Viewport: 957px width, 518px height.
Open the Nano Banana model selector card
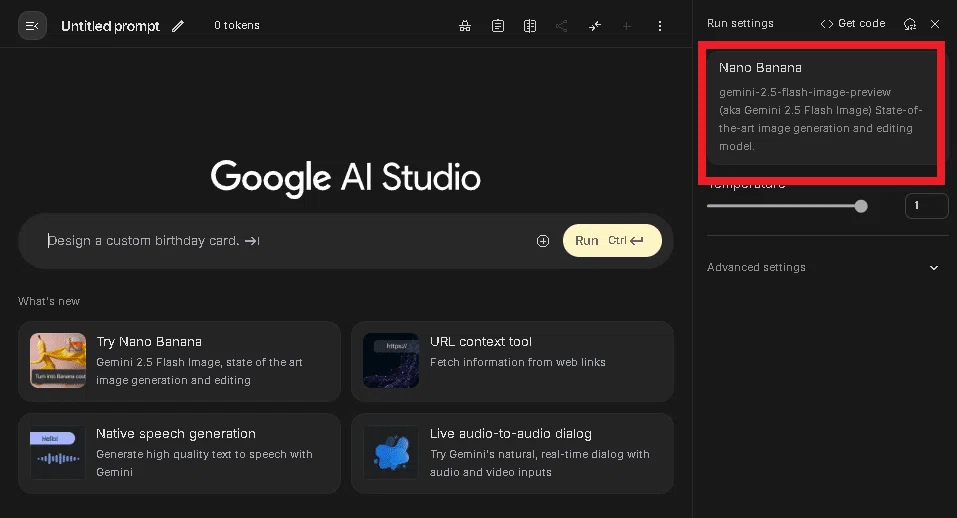(x=822, y=107)
